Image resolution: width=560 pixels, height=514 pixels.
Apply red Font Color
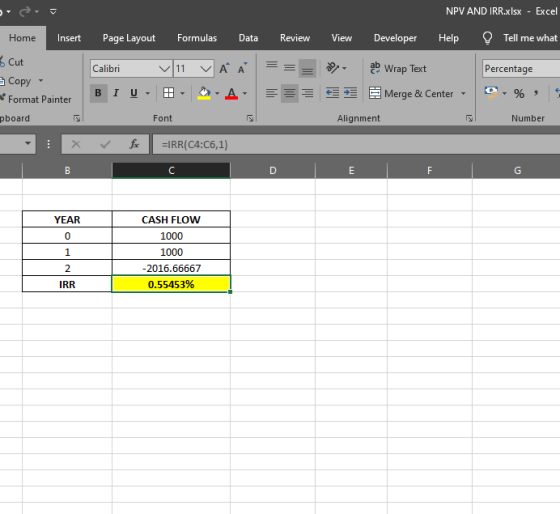[231, 93]
